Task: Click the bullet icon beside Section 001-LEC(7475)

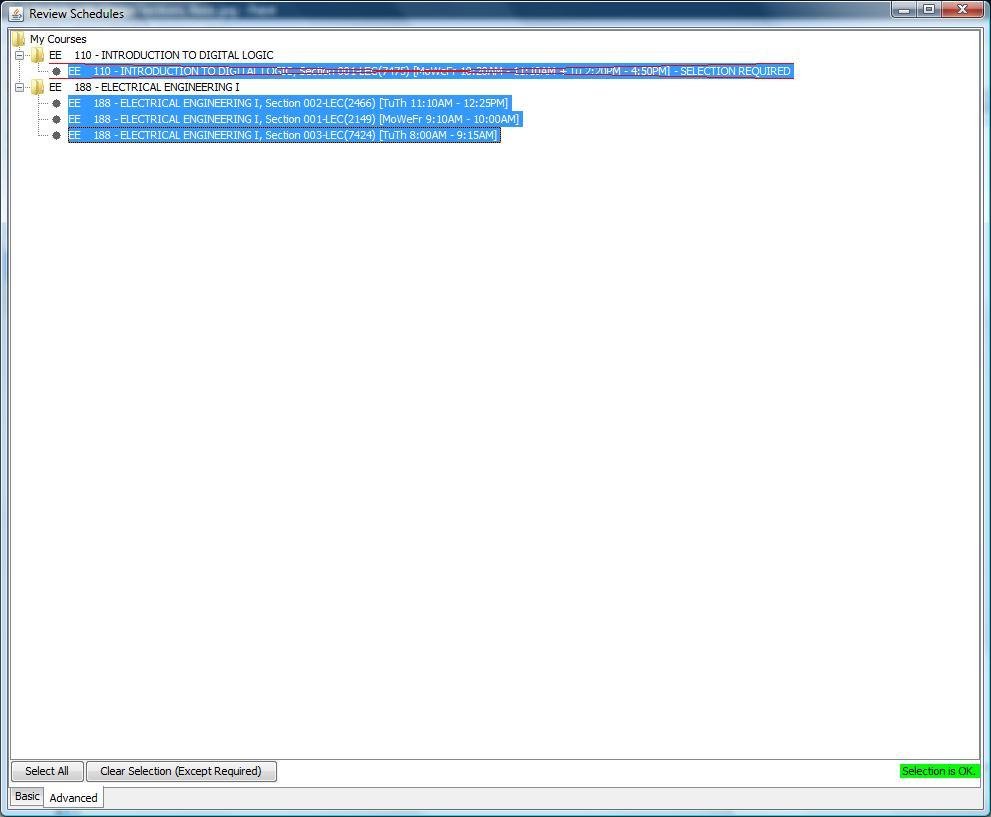Action: point(56,71)
